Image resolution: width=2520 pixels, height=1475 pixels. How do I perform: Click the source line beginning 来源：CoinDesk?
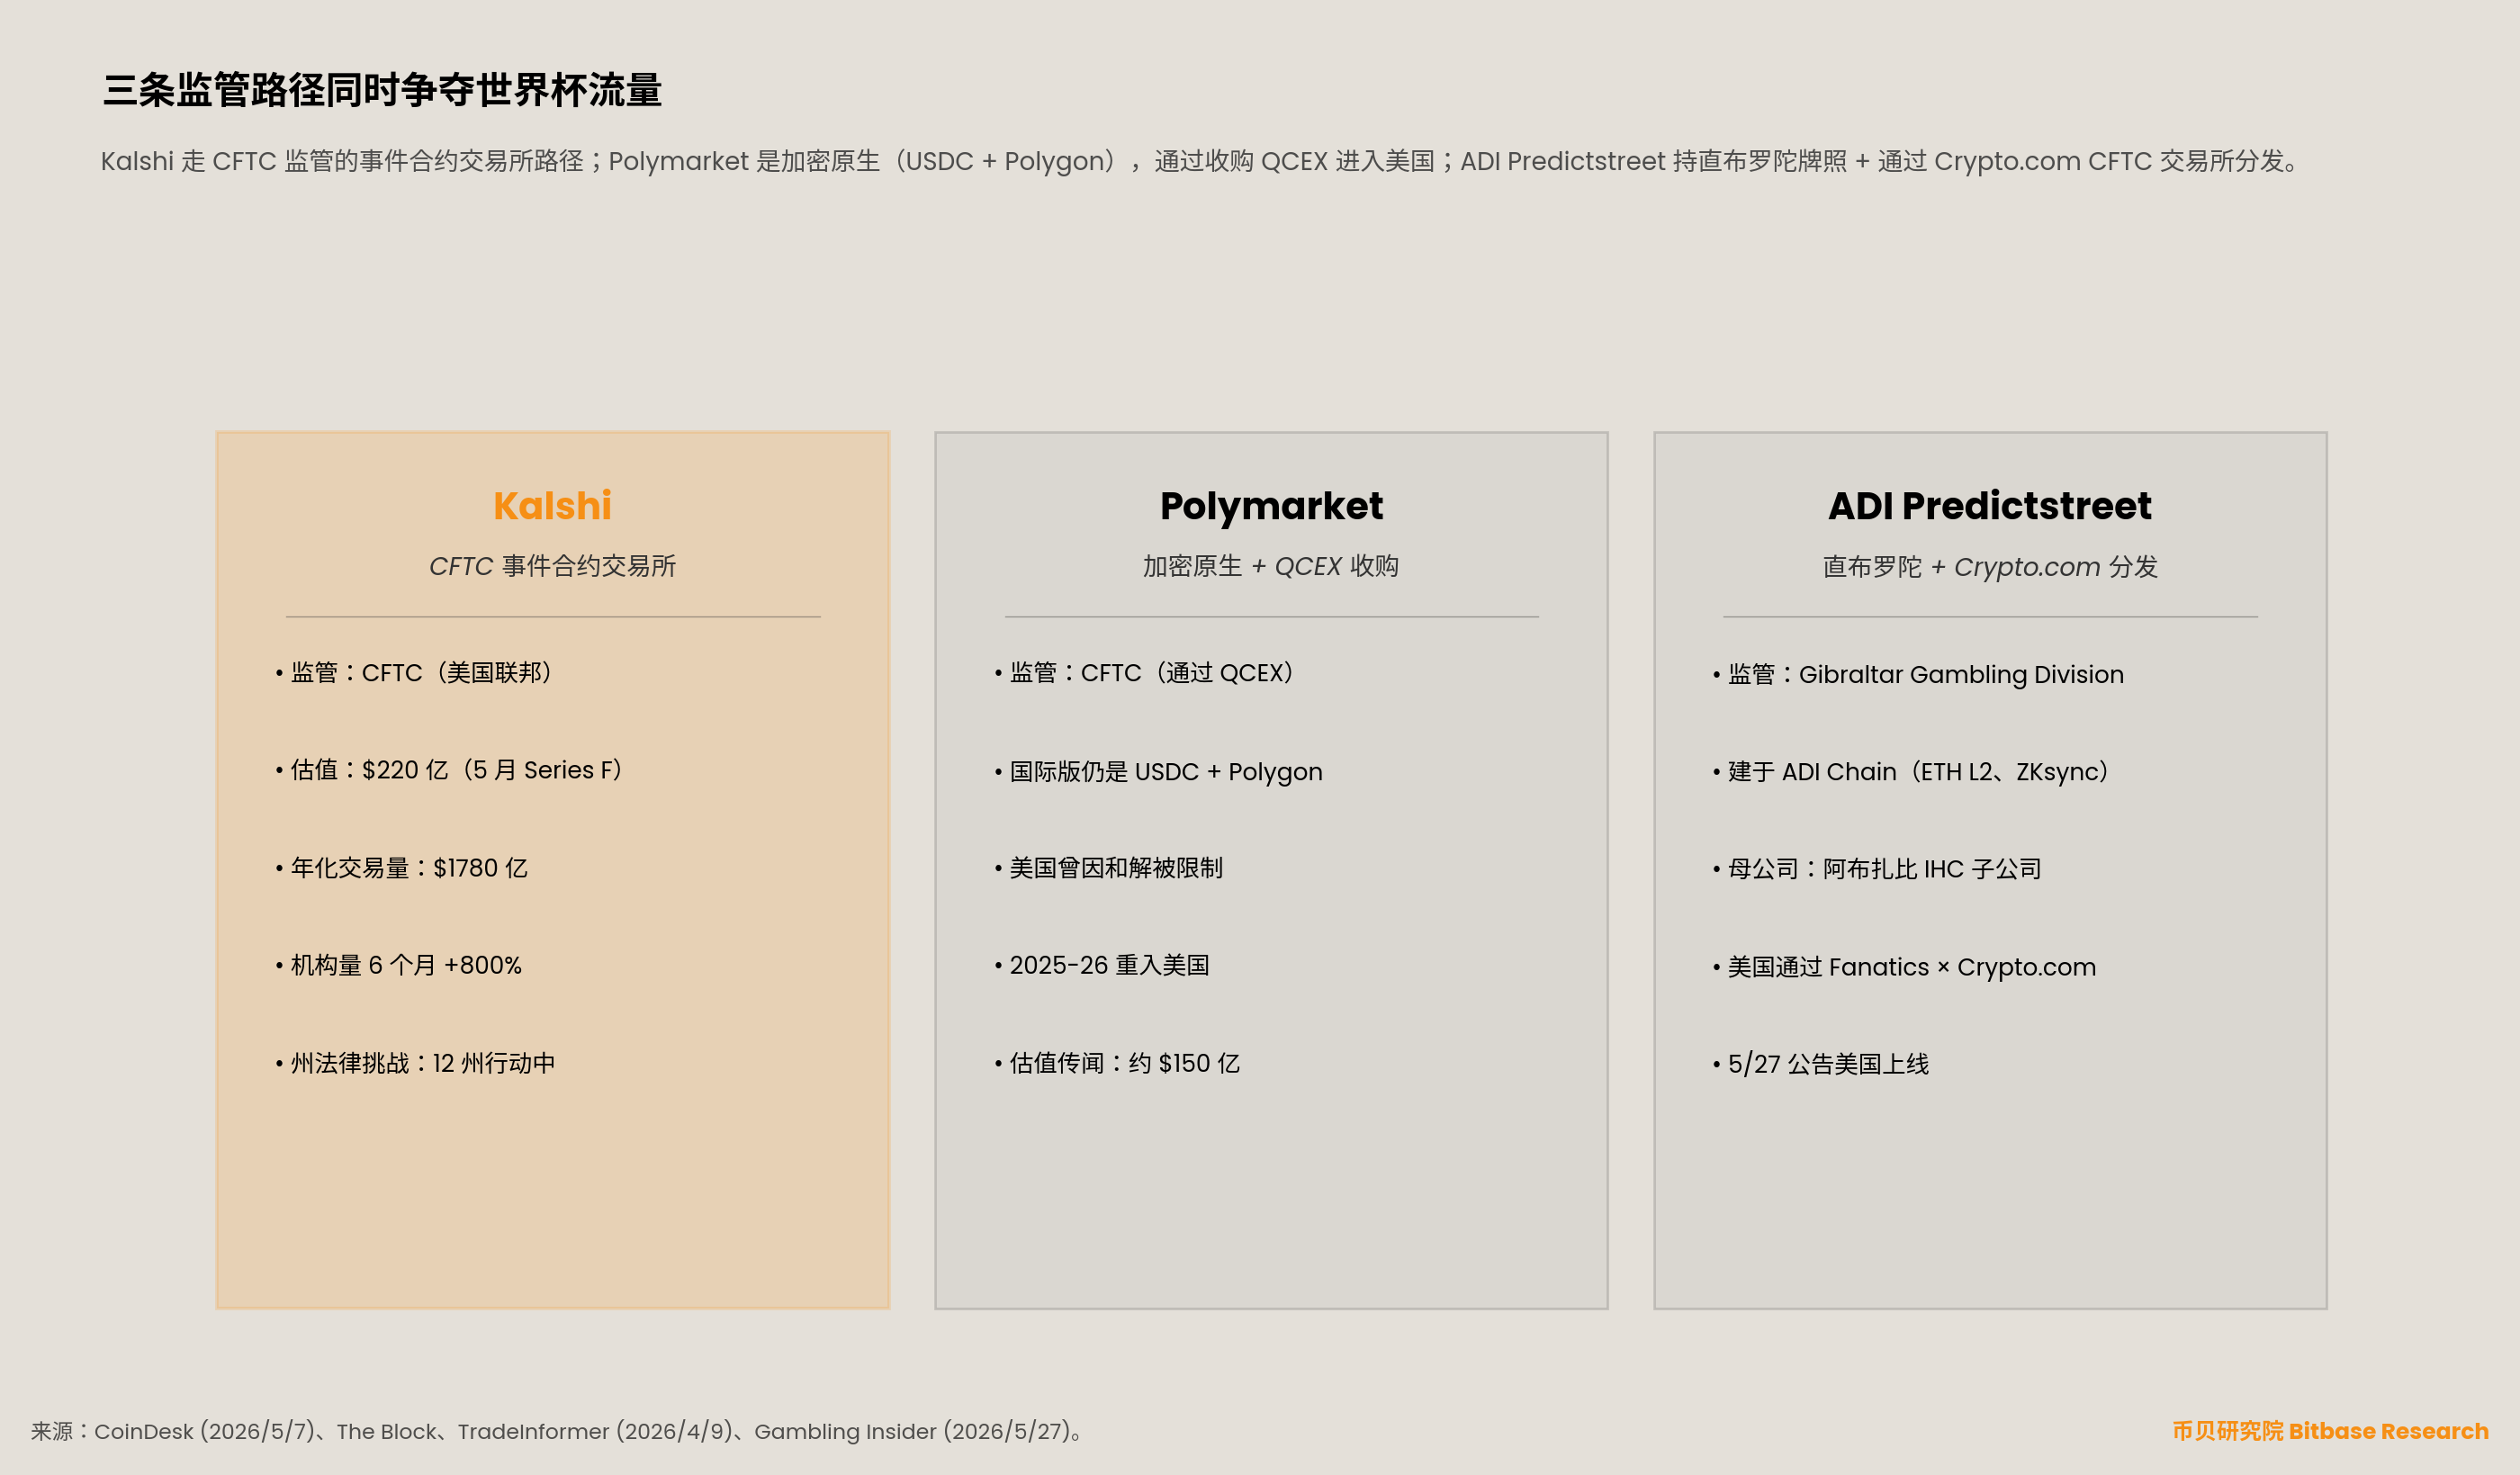coord(557,1431)
